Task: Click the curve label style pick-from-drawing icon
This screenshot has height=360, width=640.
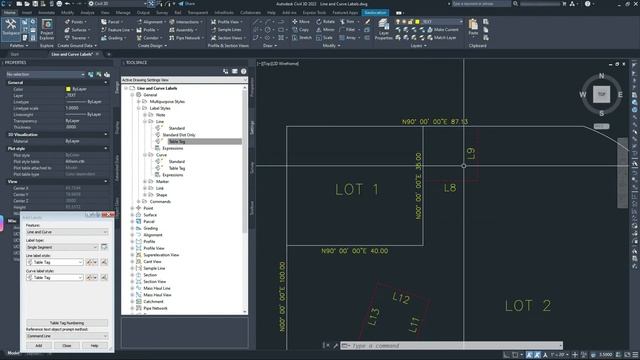Action: (x=104, y=277)
